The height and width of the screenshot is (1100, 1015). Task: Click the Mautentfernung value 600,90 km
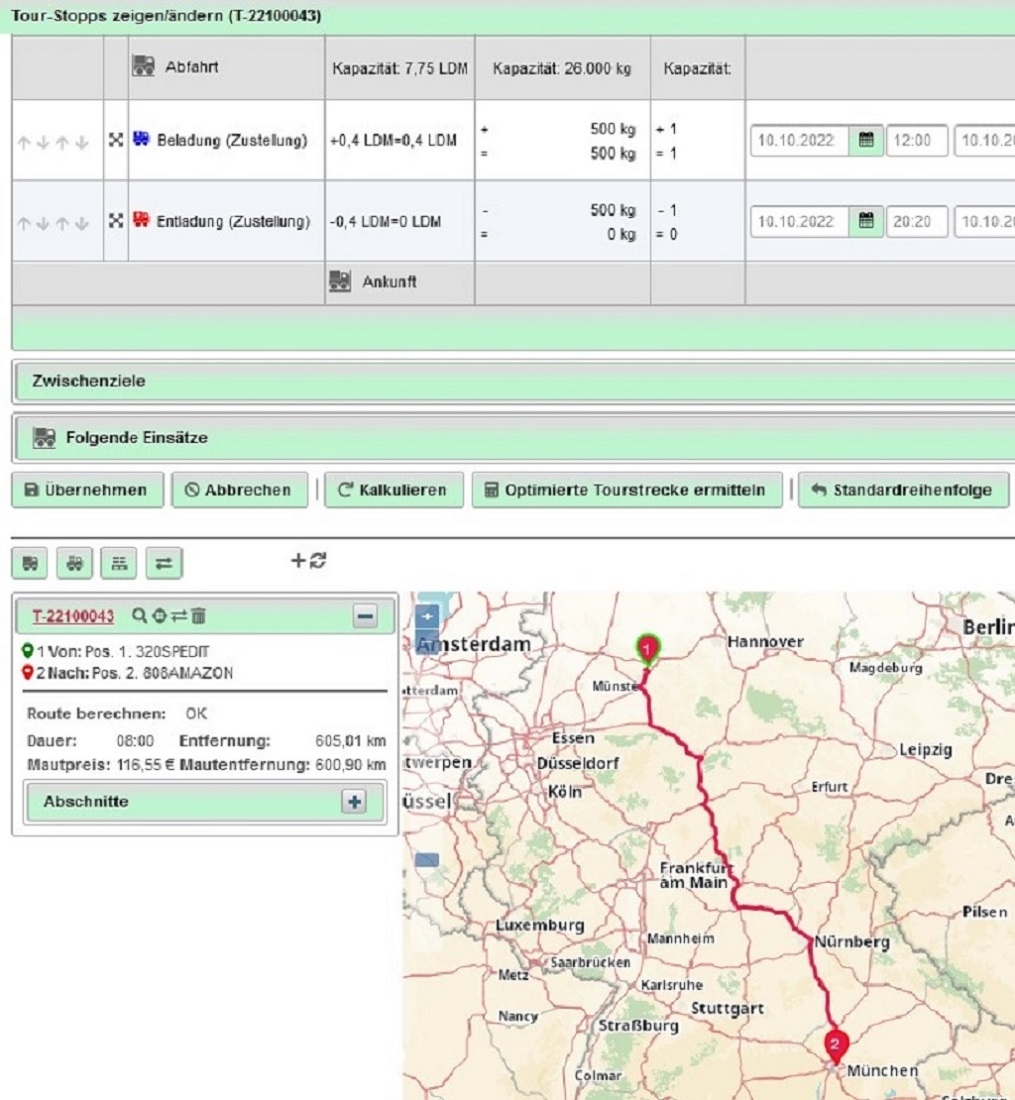350,765
